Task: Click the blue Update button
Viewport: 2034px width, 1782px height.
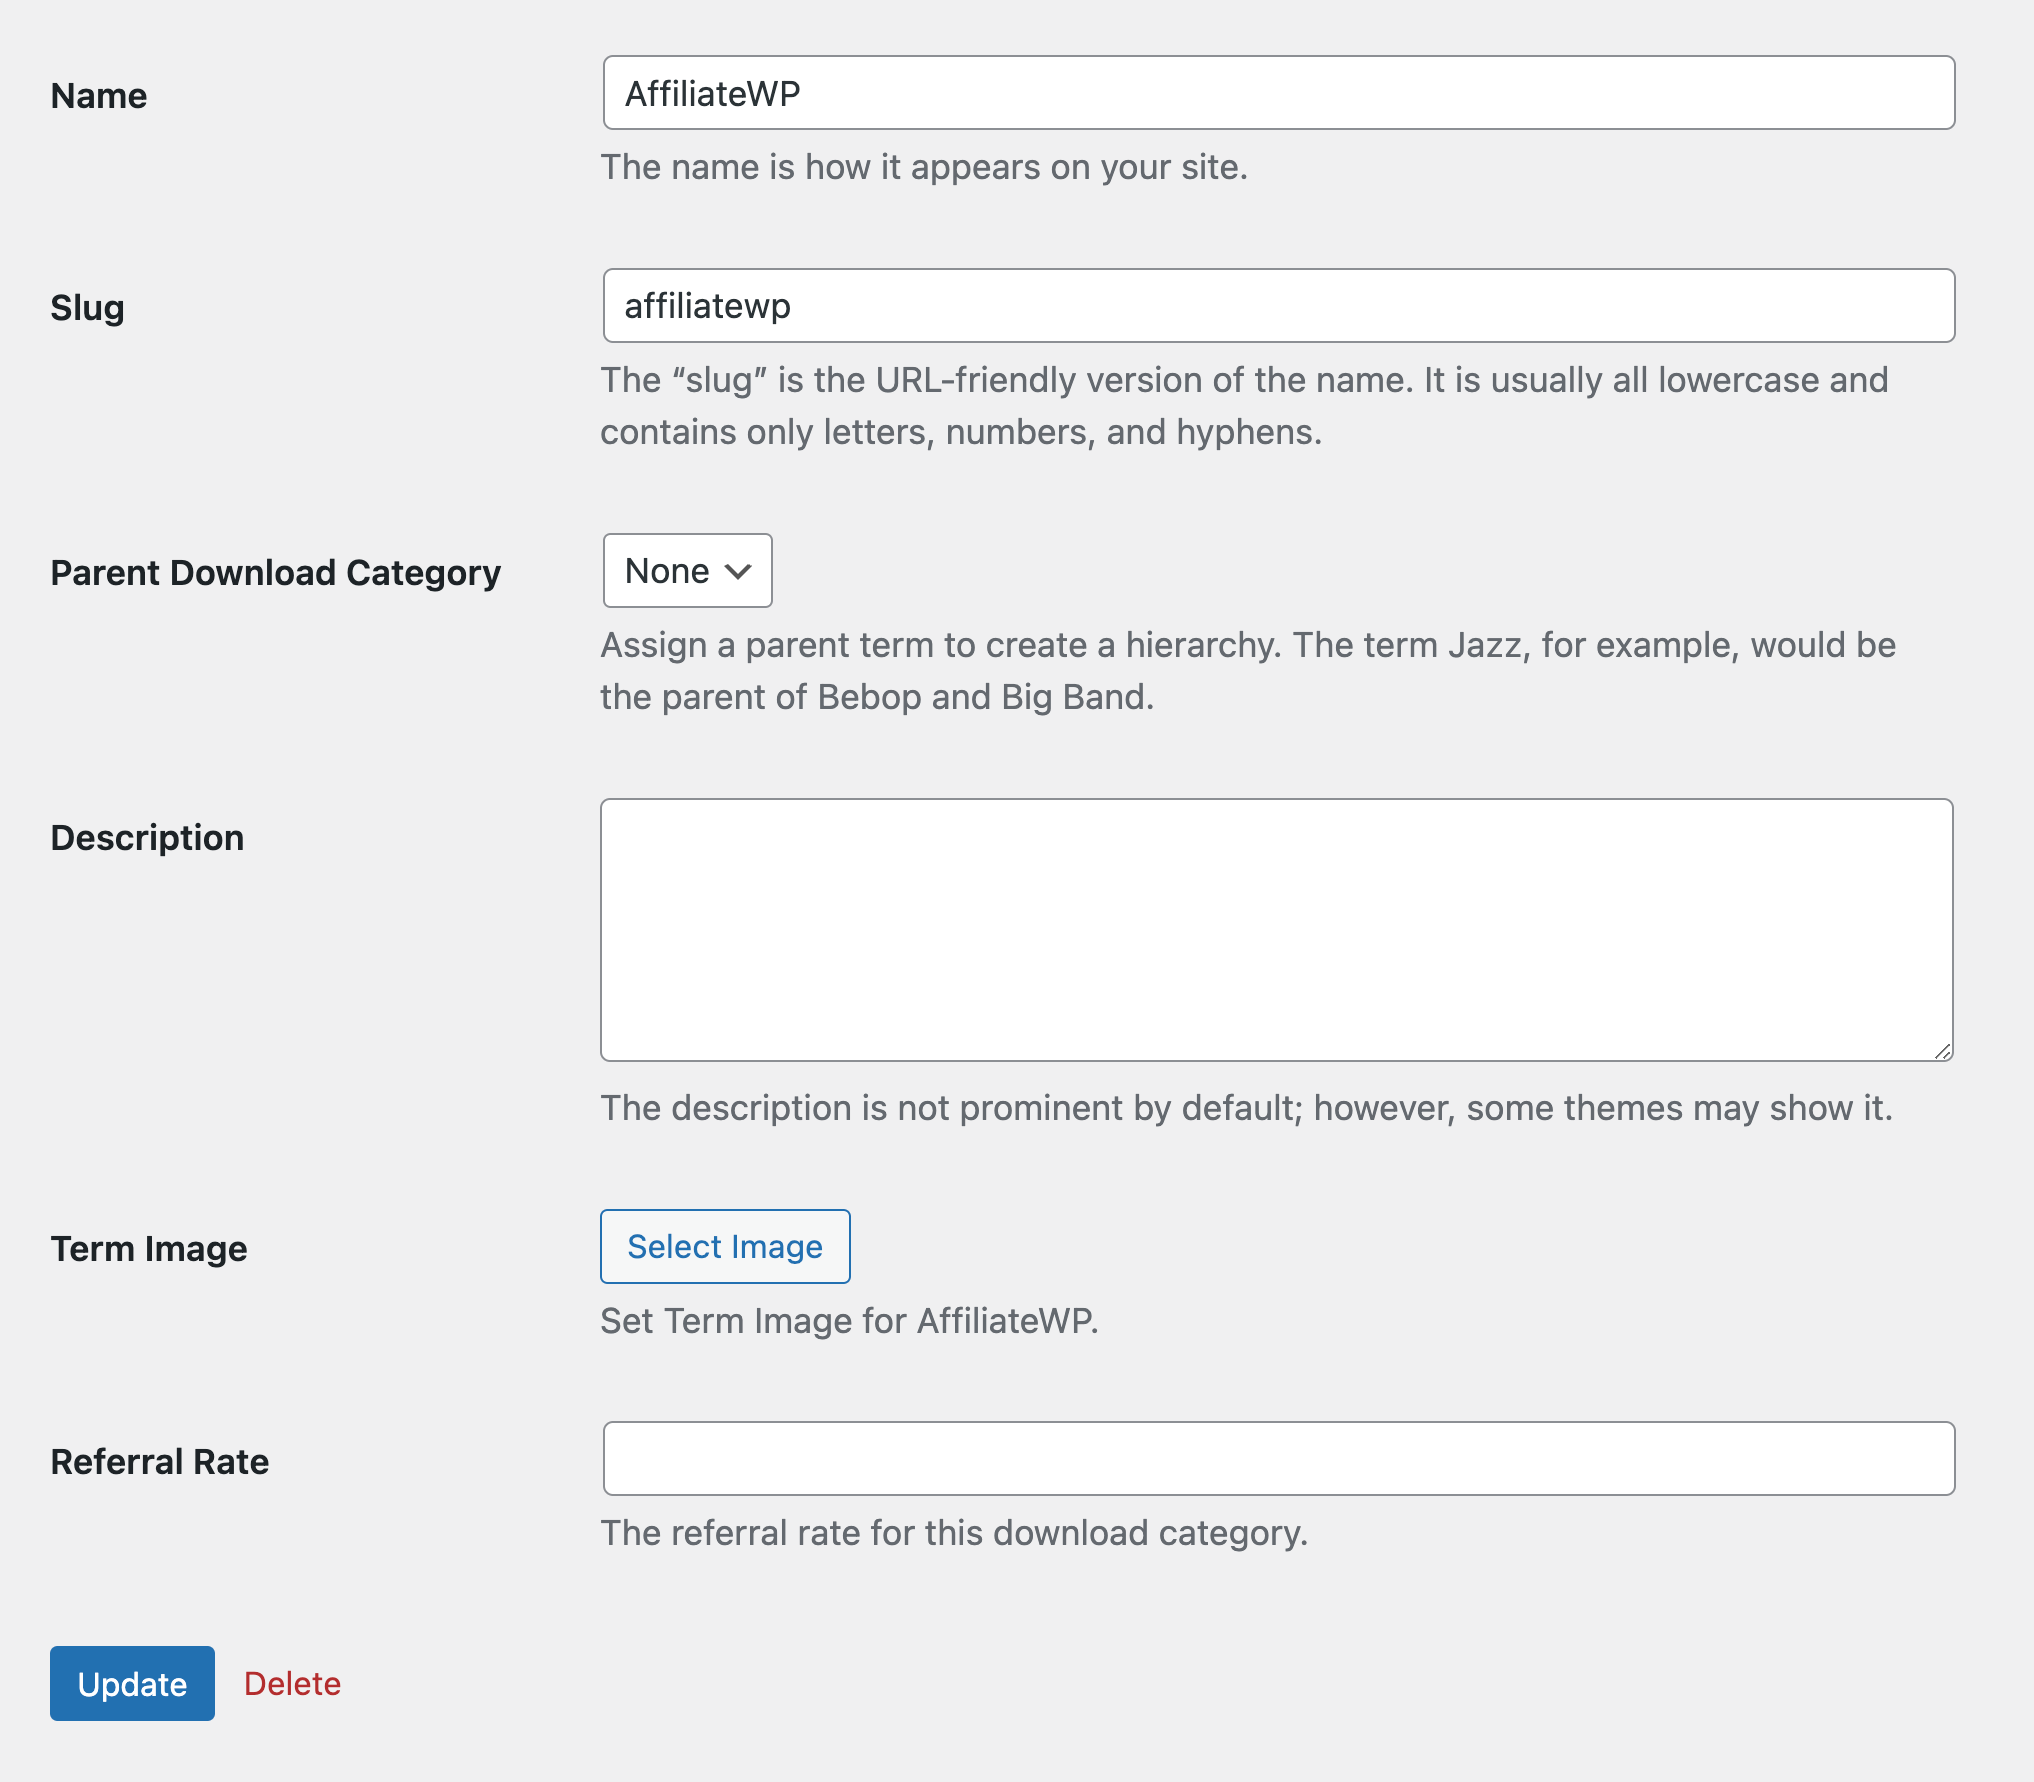Action: click(x=132, y=1684)
